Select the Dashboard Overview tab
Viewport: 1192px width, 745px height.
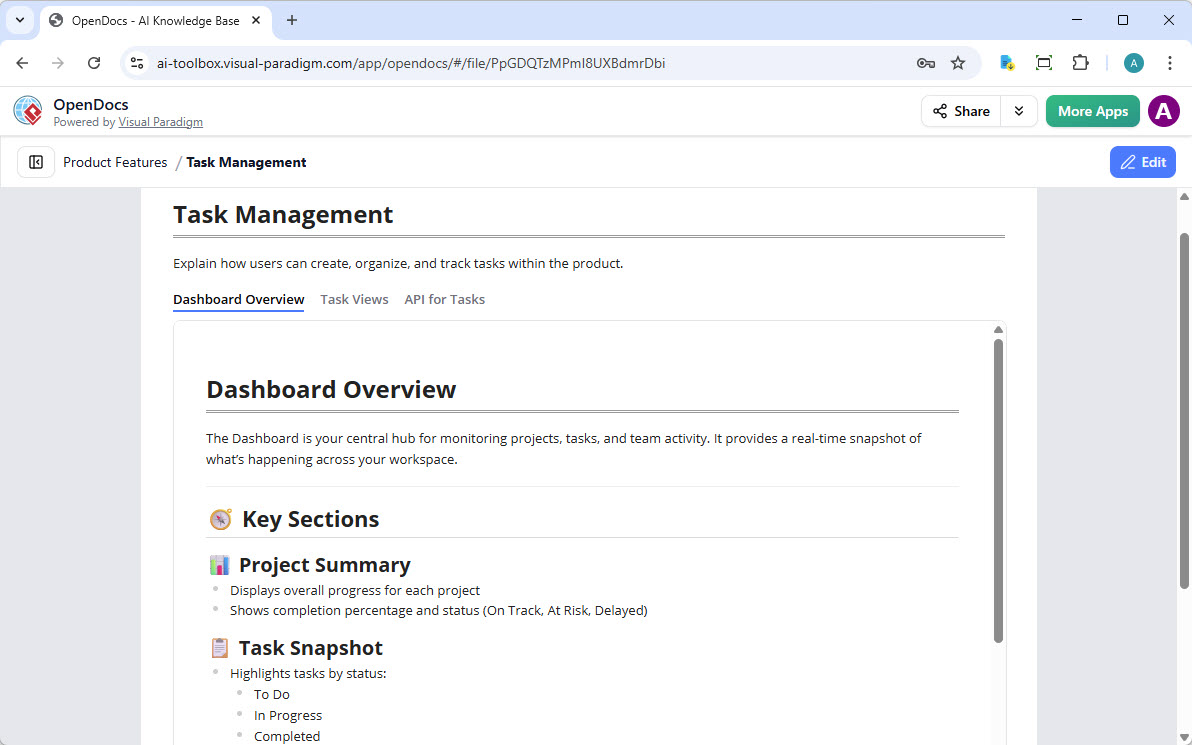pos(238,299)
